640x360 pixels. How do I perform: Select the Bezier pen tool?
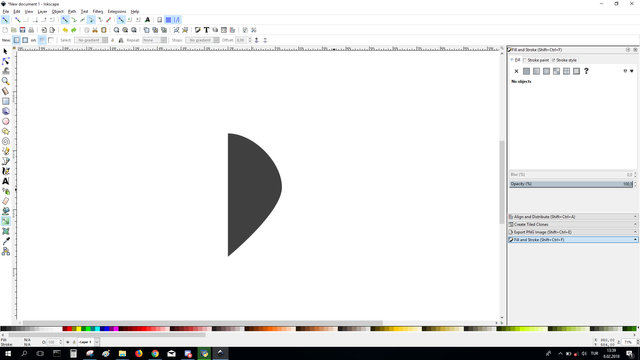[5, 161]
